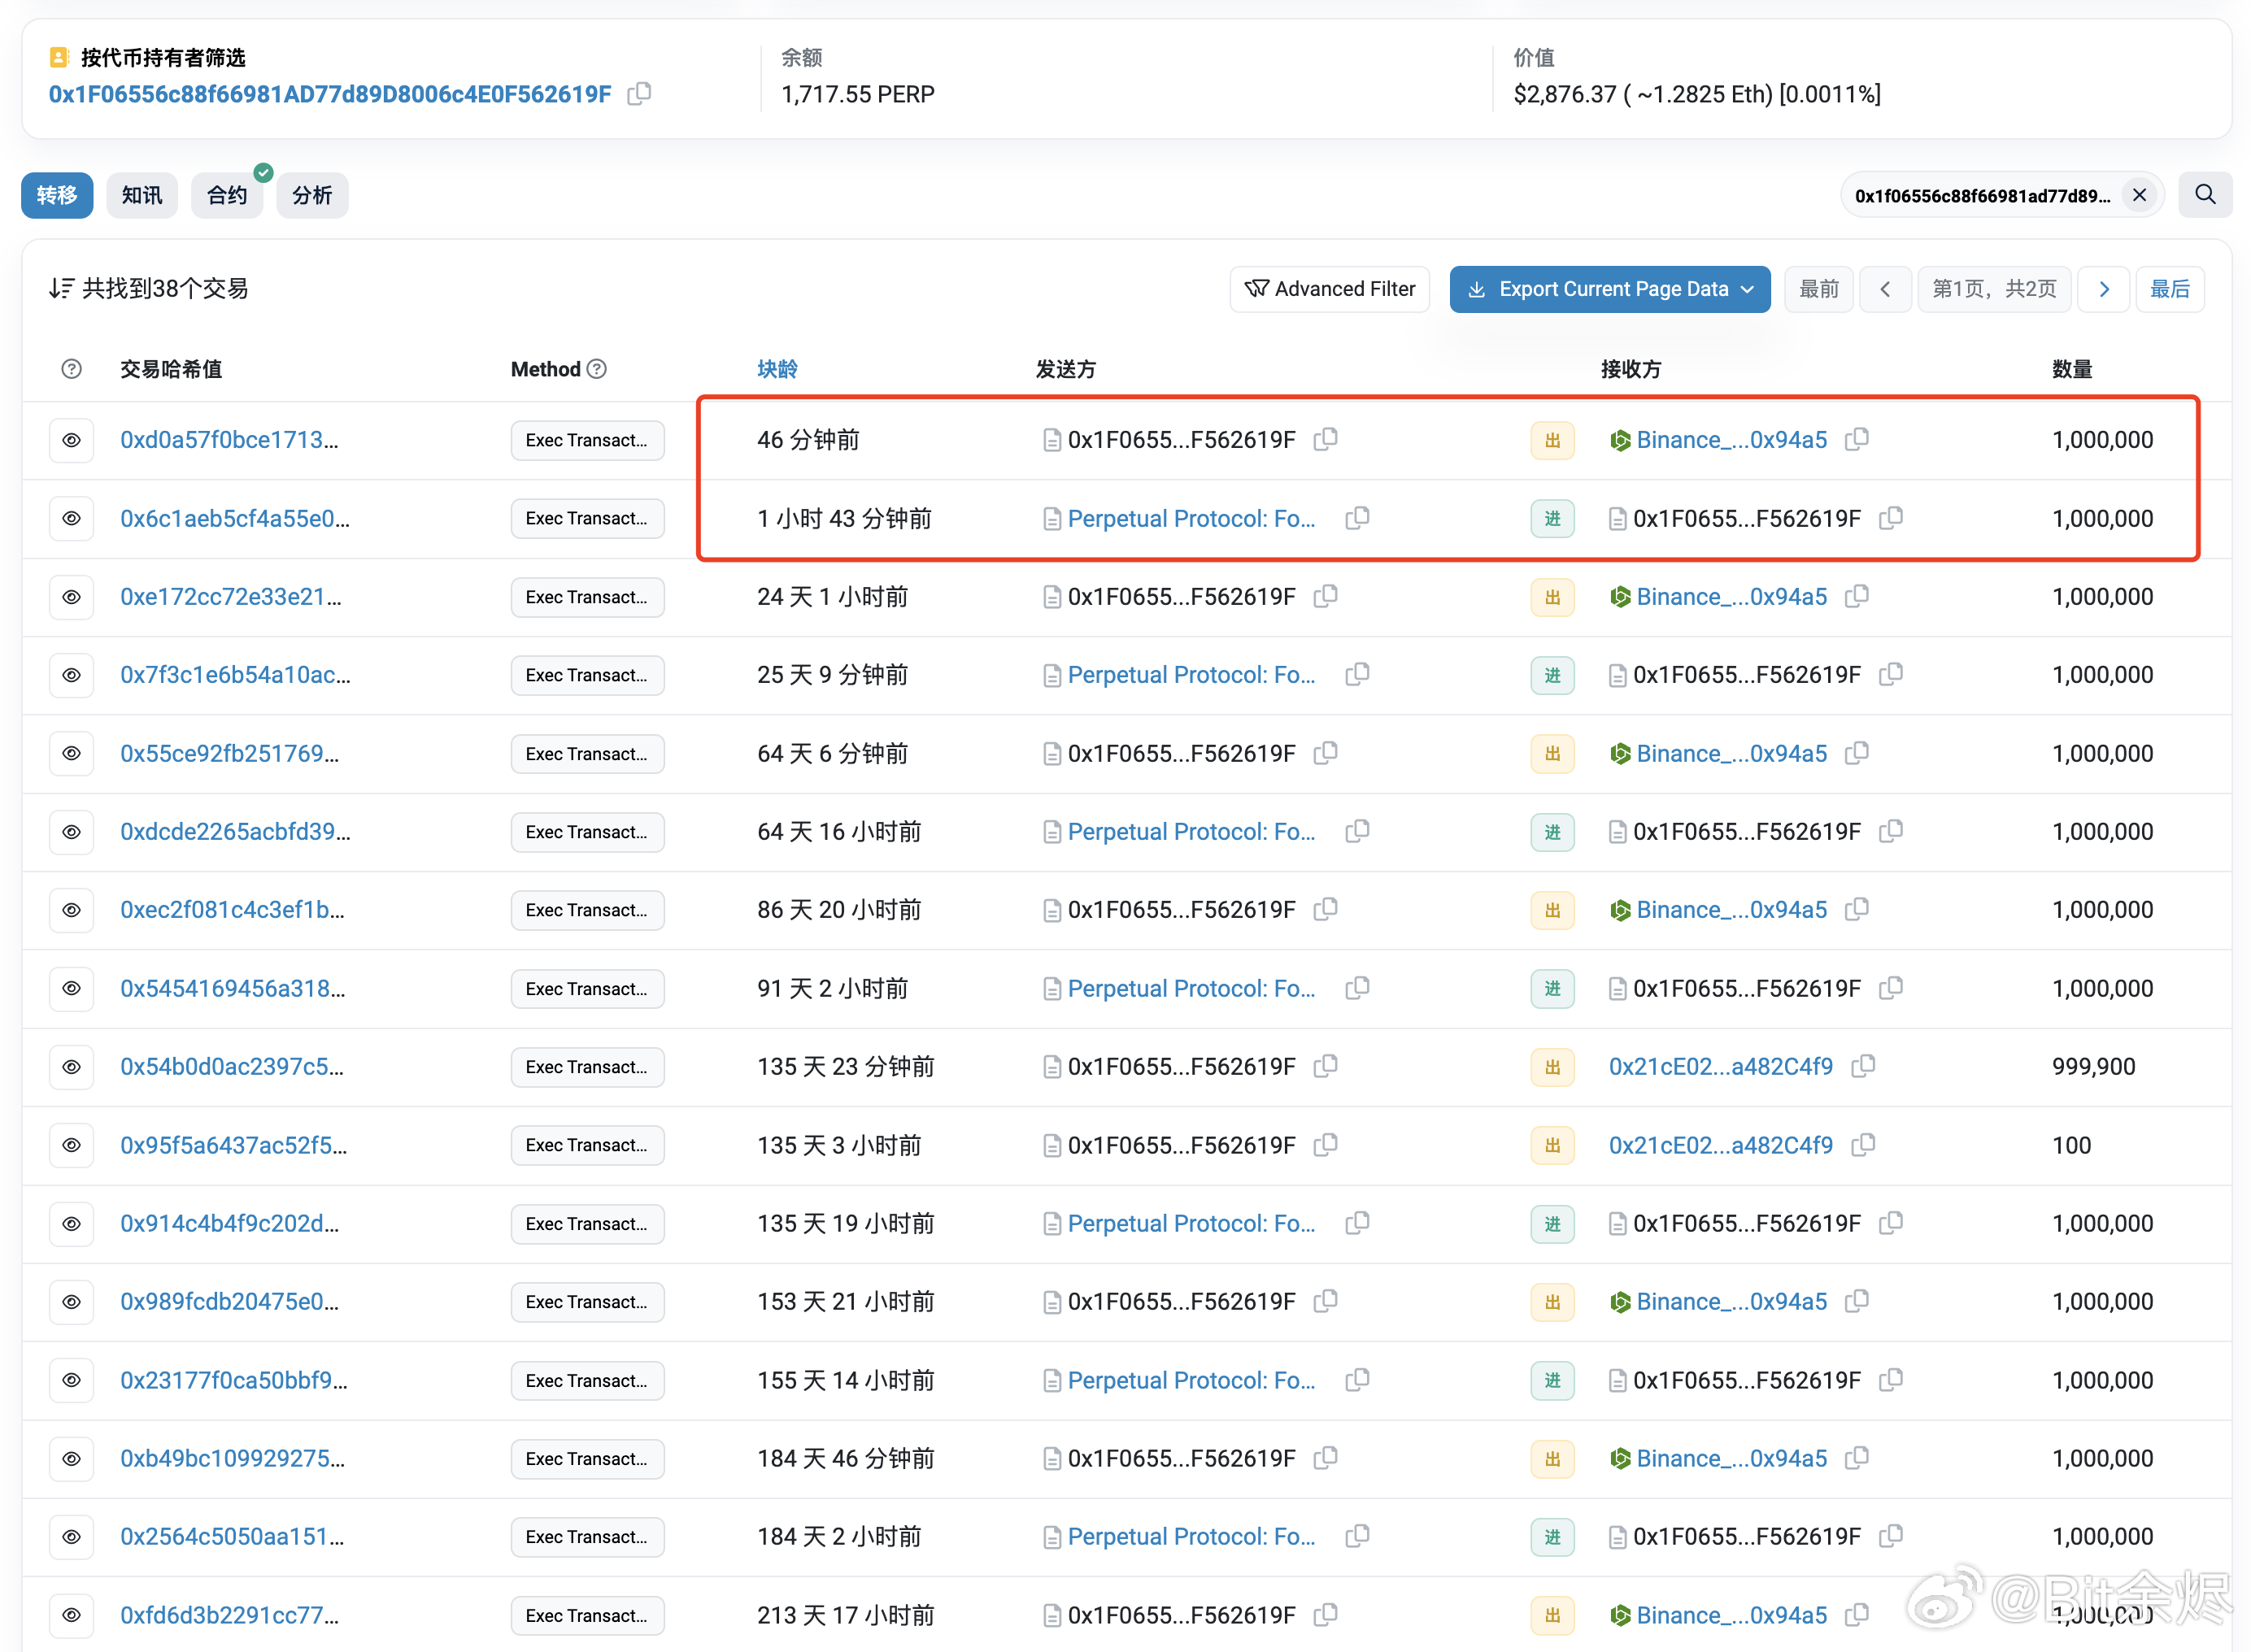Switch to the 知讯 tab
The height and width of the screenshot is (1652, 2251).
[142, 195]
